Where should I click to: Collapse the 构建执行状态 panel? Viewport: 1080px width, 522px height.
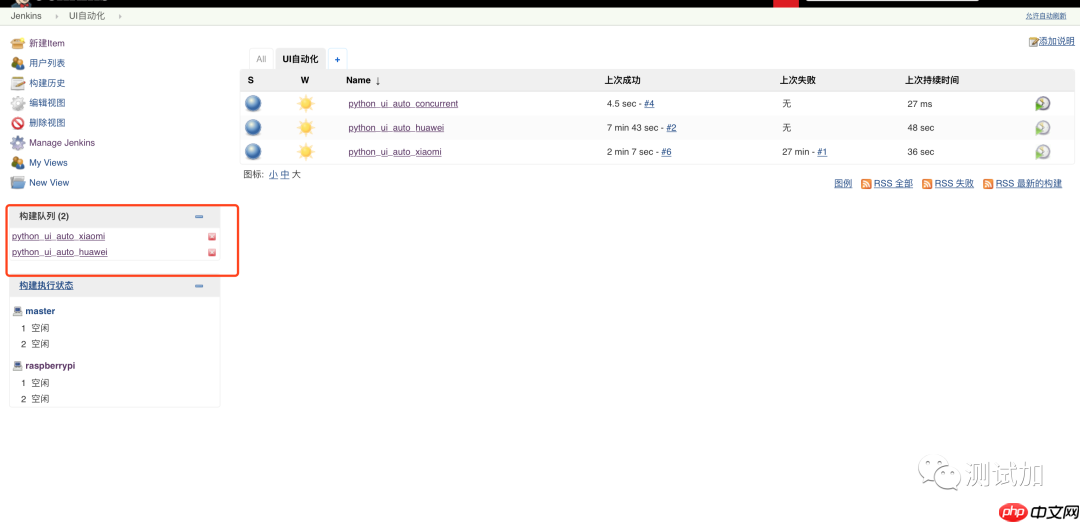pos(199,286)
